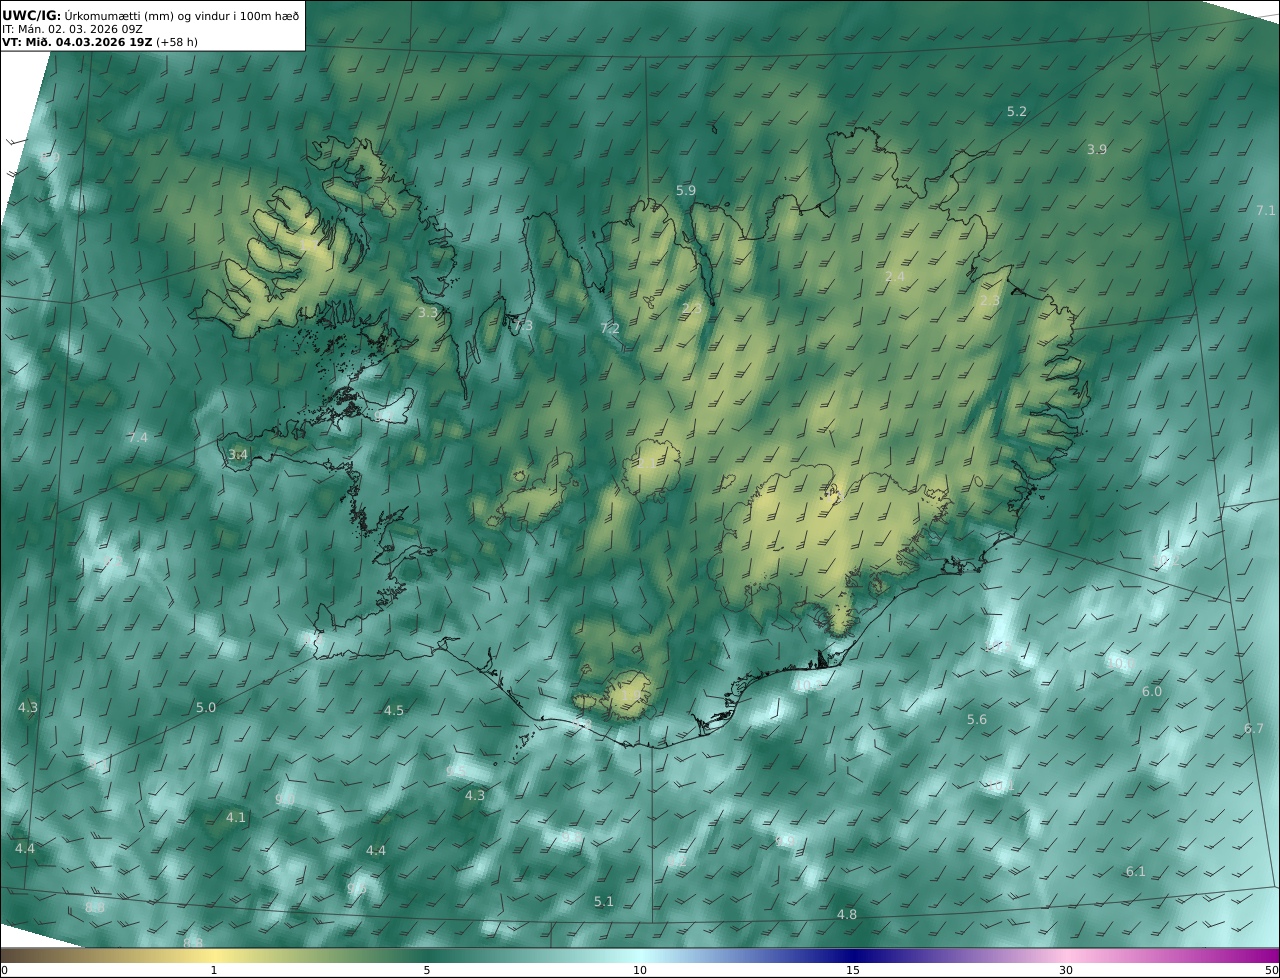This screenshot has height=978, width=1280.
Task: Click the 5.1 value label
Action: pyautogui.click(x=604, y=902)
